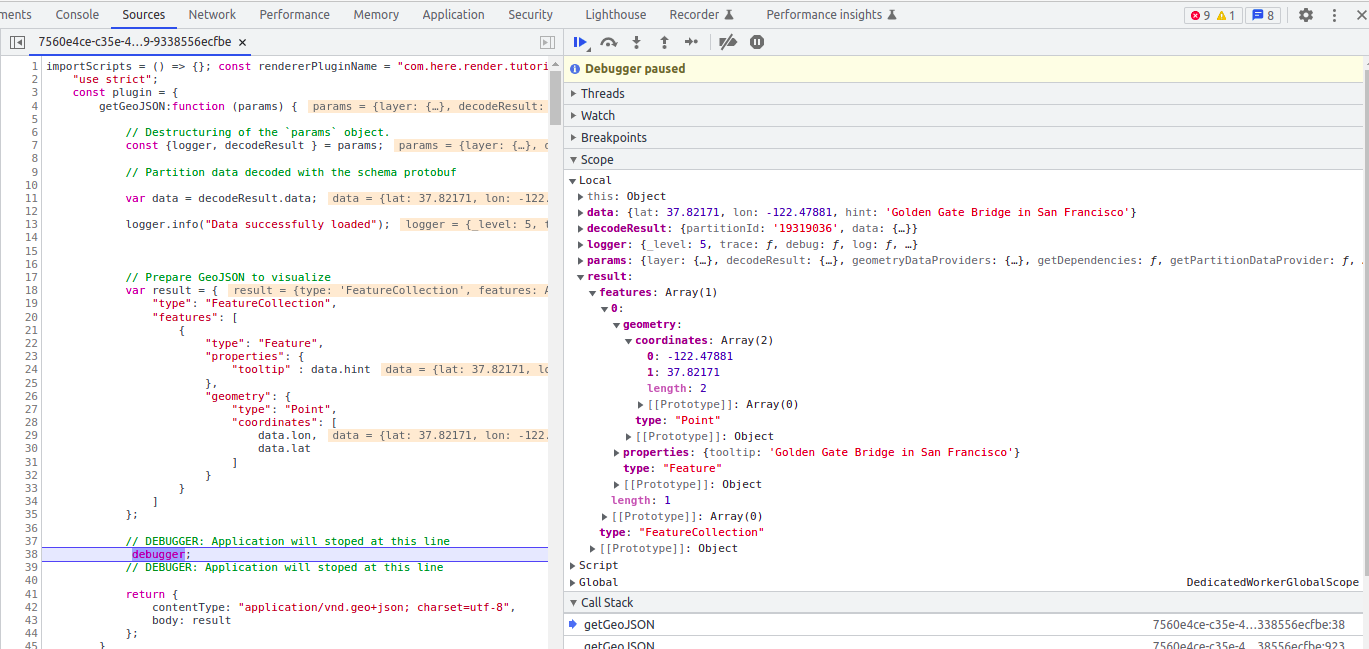Click the errors and warnings counter badge
Screen dimensions: 1369x649
(1212, 15)
